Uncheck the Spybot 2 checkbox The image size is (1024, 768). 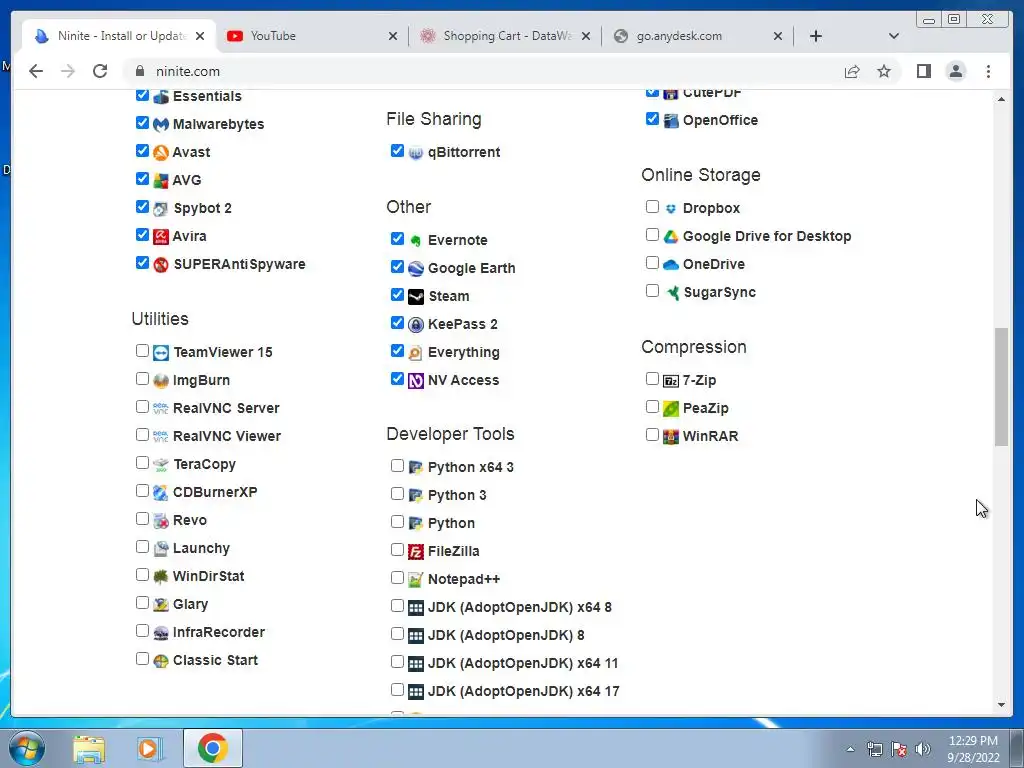142,207
